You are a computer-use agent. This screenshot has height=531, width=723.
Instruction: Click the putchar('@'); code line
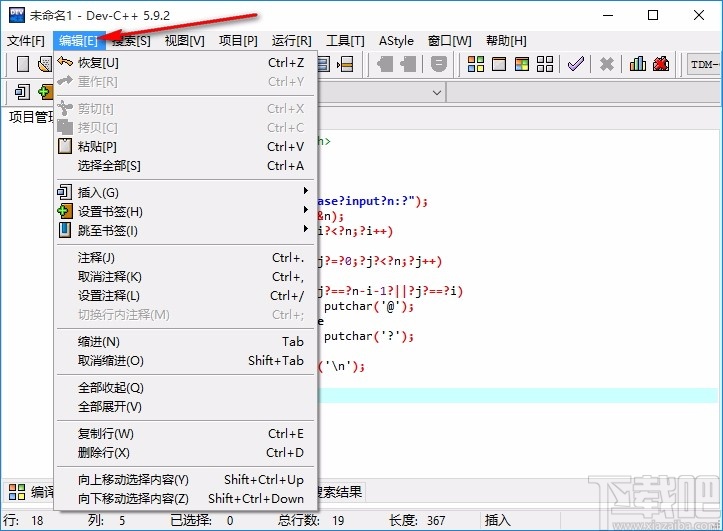[x=368, y=306]
